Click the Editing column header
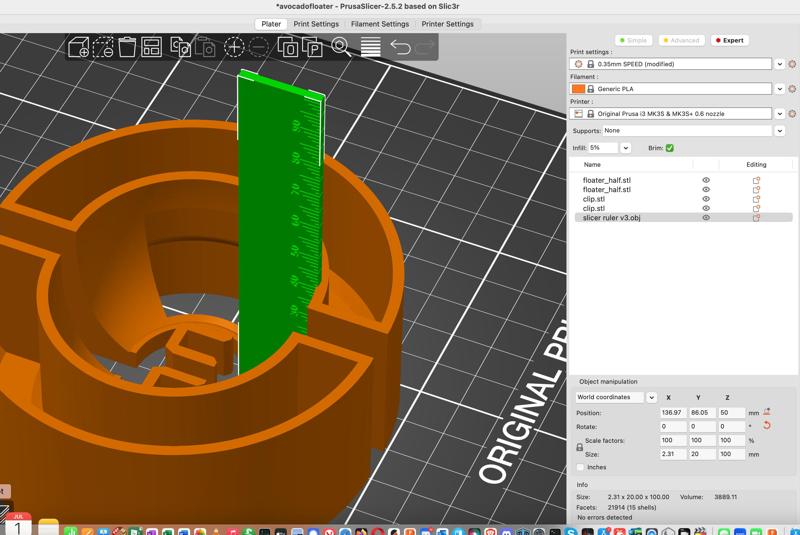 [756, 165]
